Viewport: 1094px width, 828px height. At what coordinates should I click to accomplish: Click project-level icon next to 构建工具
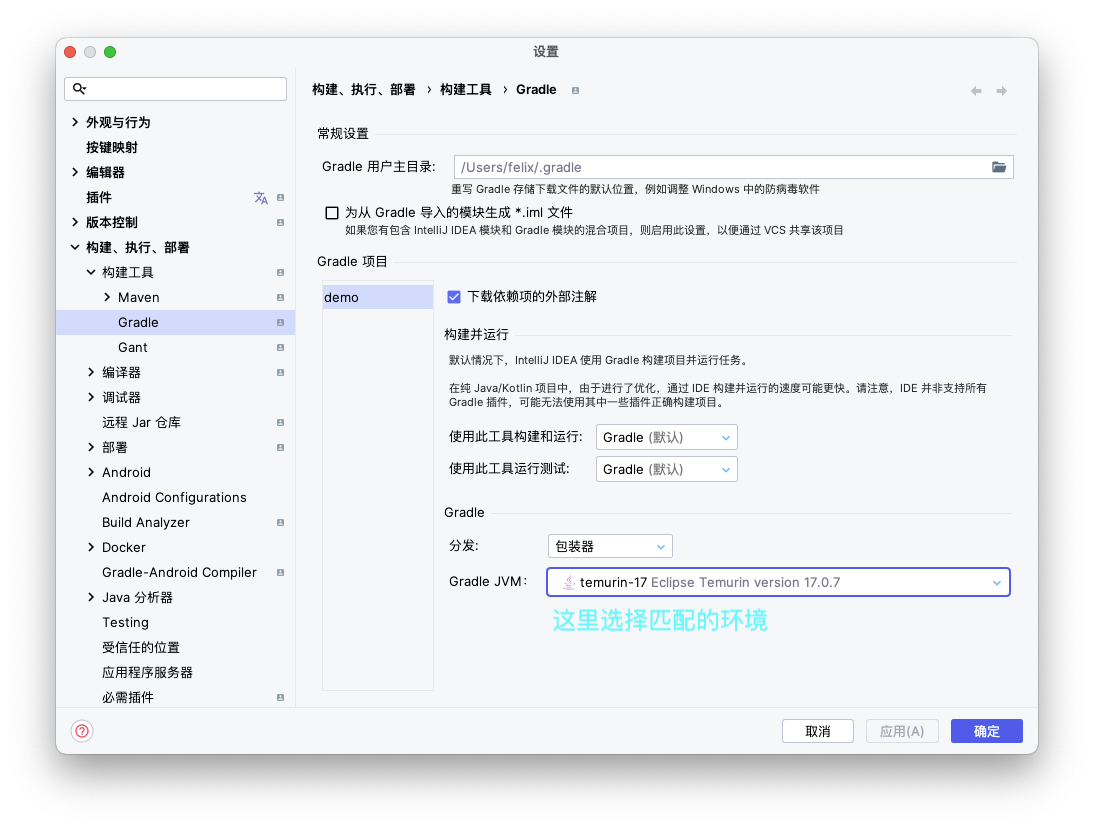(x=280, y=273)
